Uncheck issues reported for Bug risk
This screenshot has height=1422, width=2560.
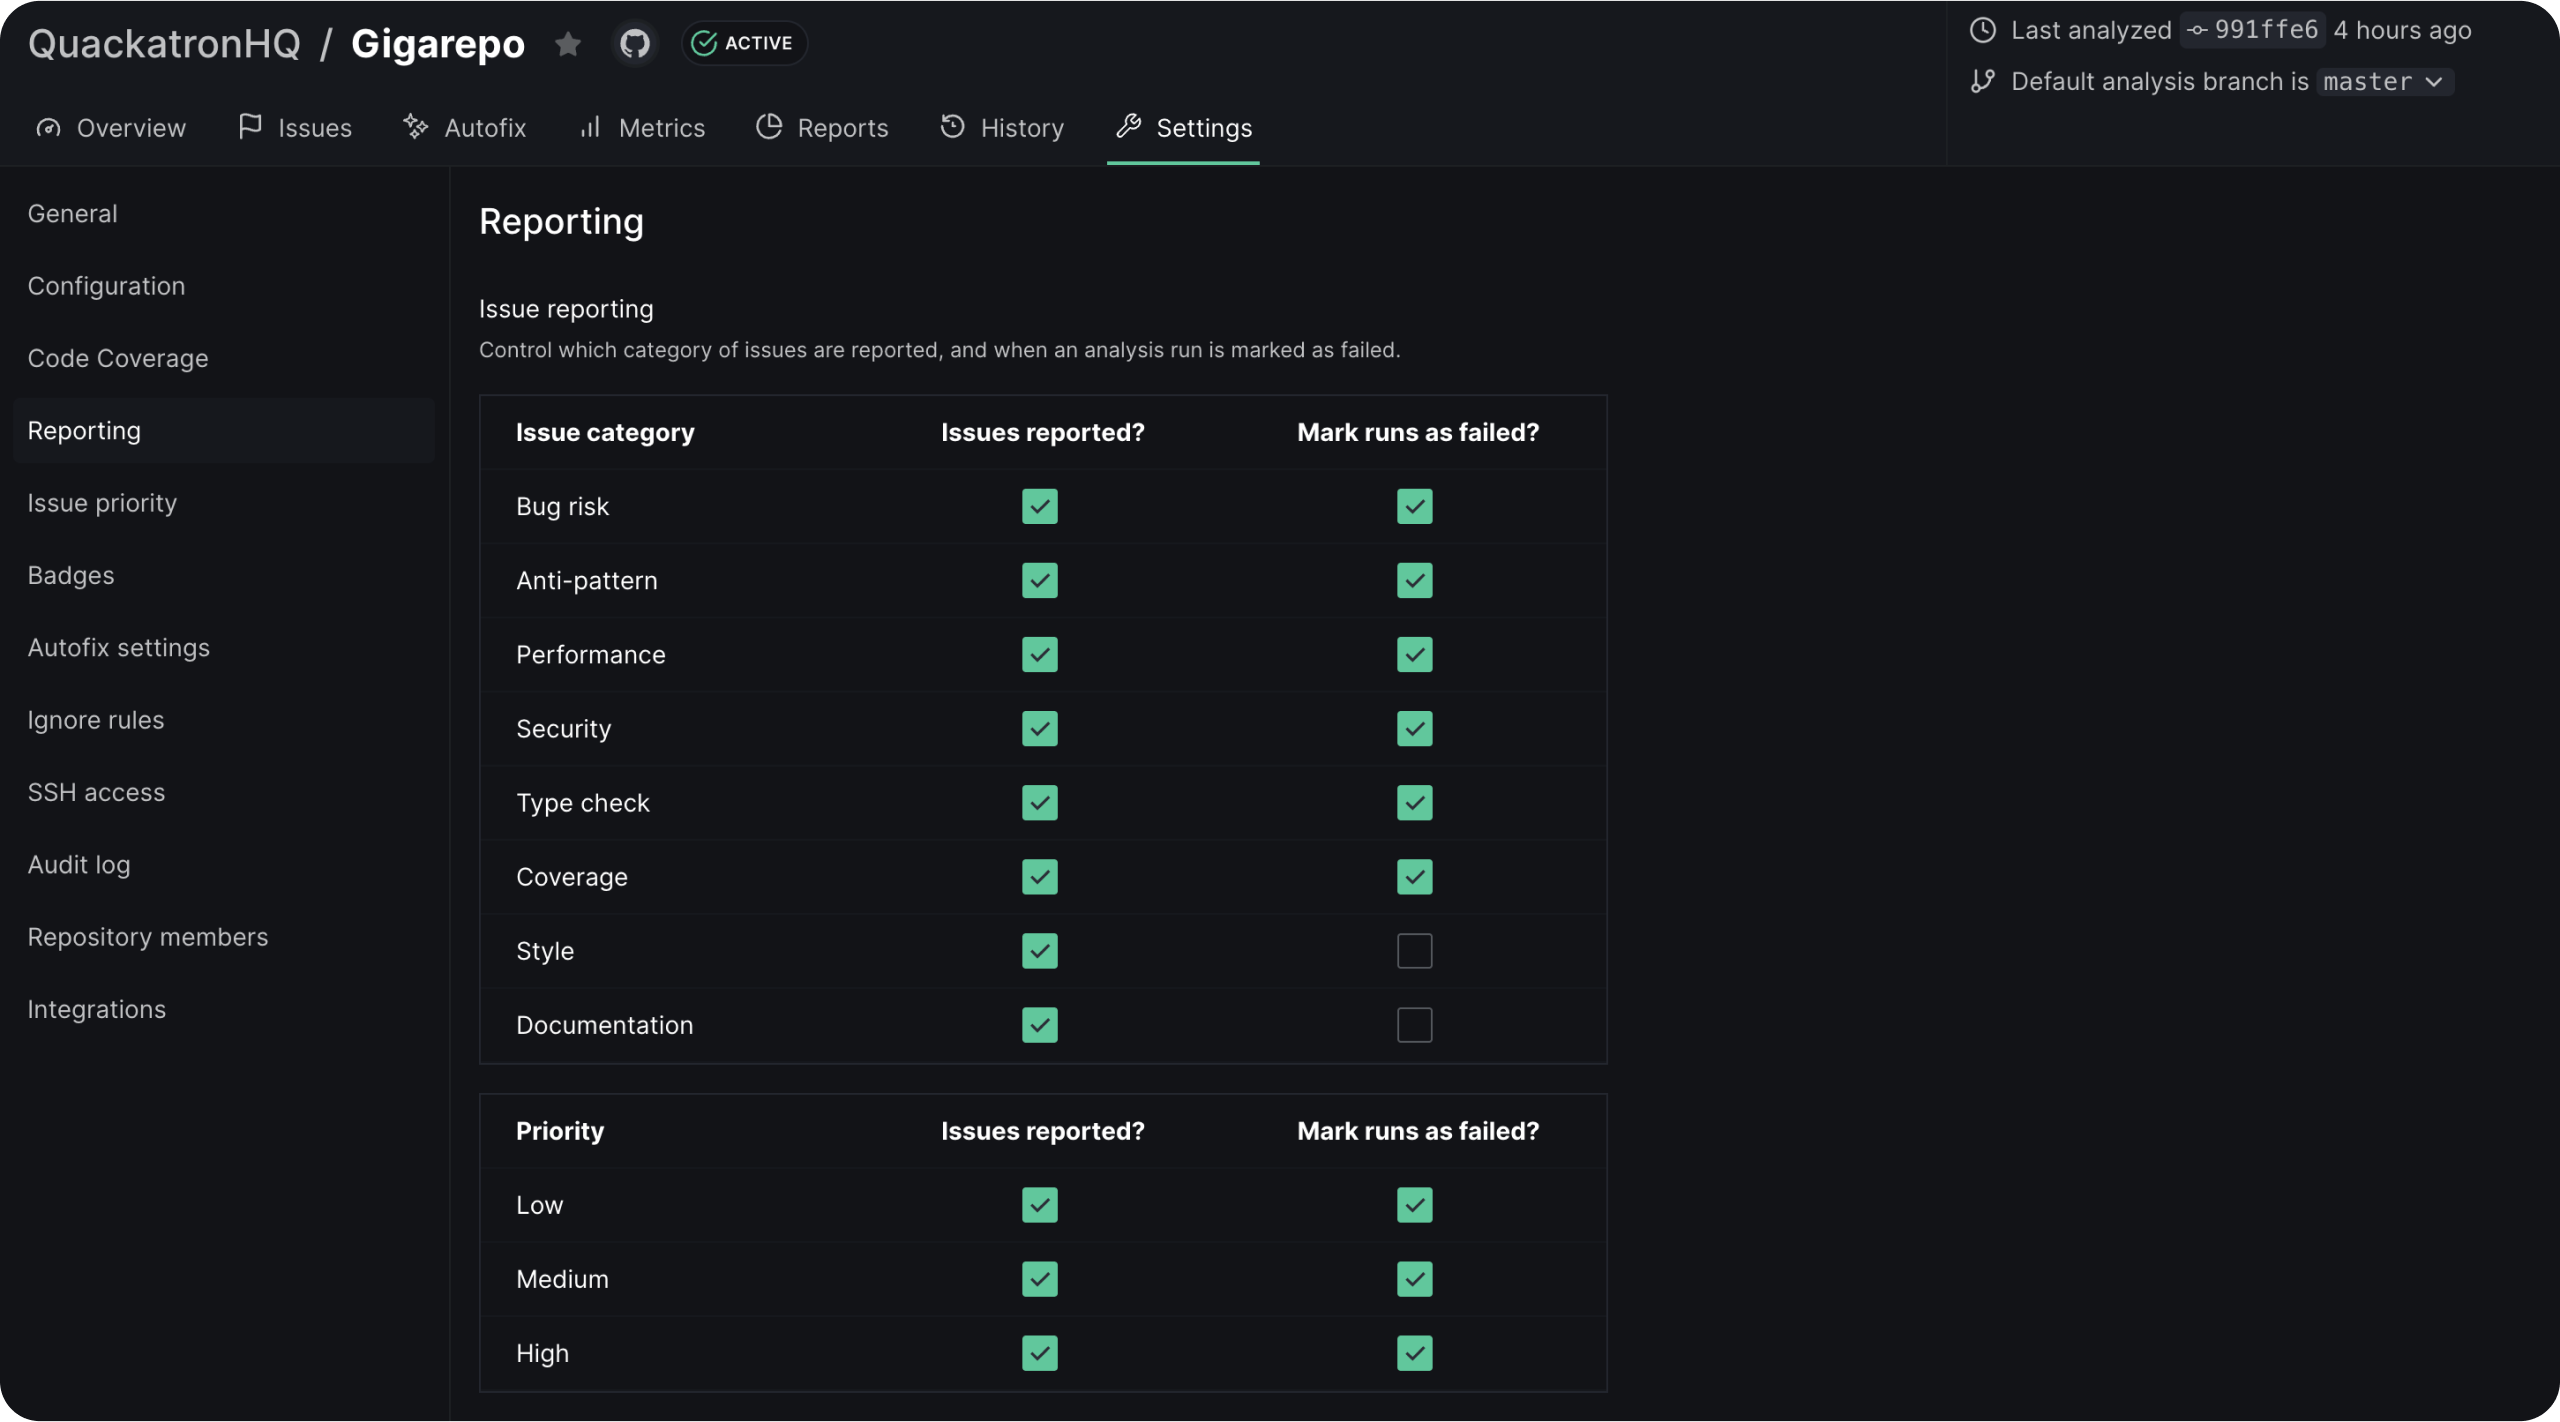tap(1039, 507)
